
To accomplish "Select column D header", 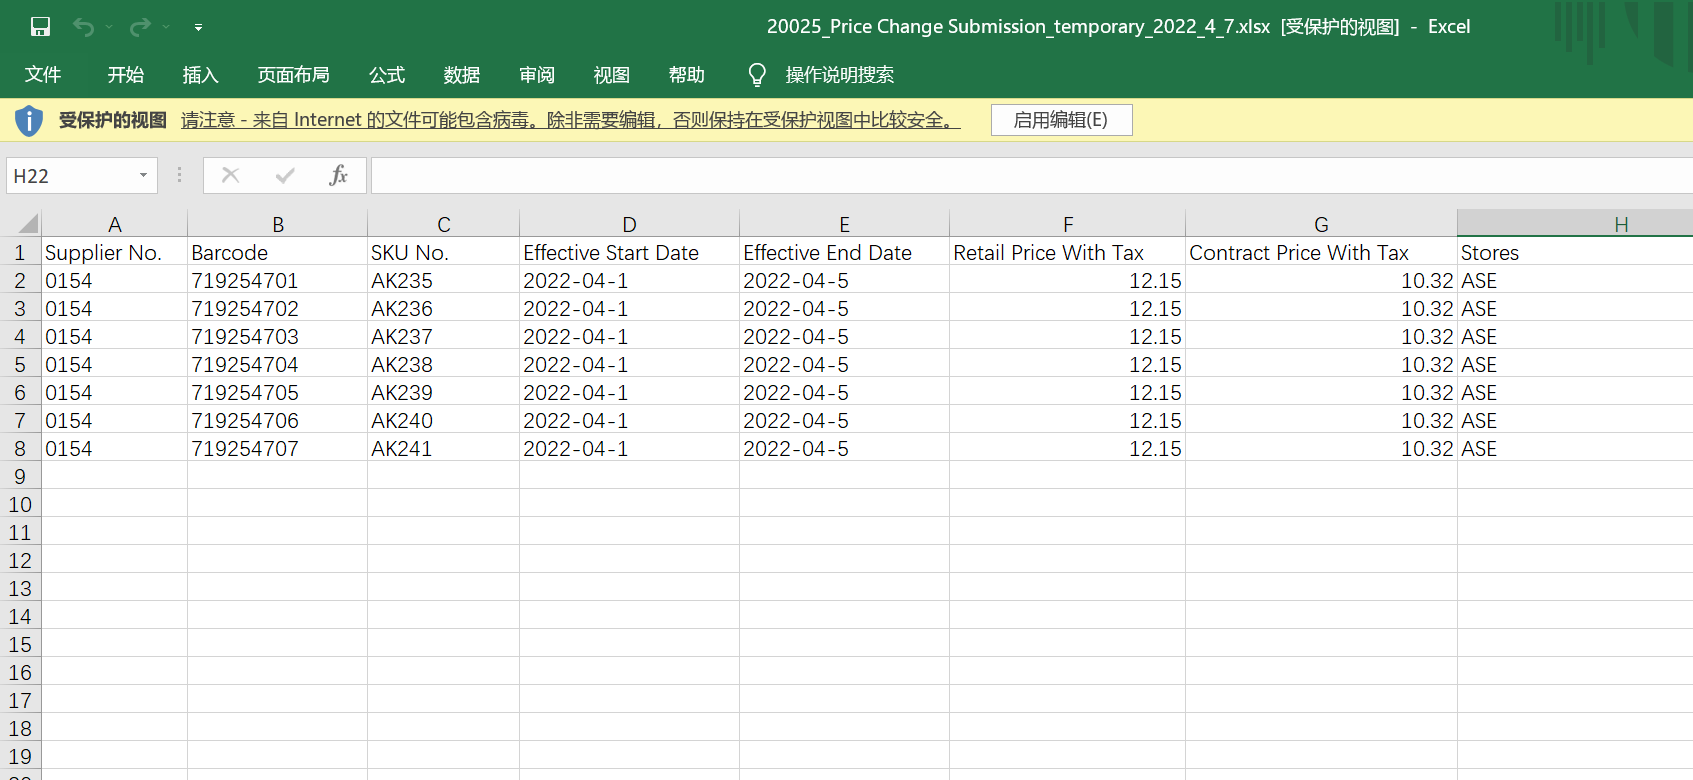I will (629, 224).
